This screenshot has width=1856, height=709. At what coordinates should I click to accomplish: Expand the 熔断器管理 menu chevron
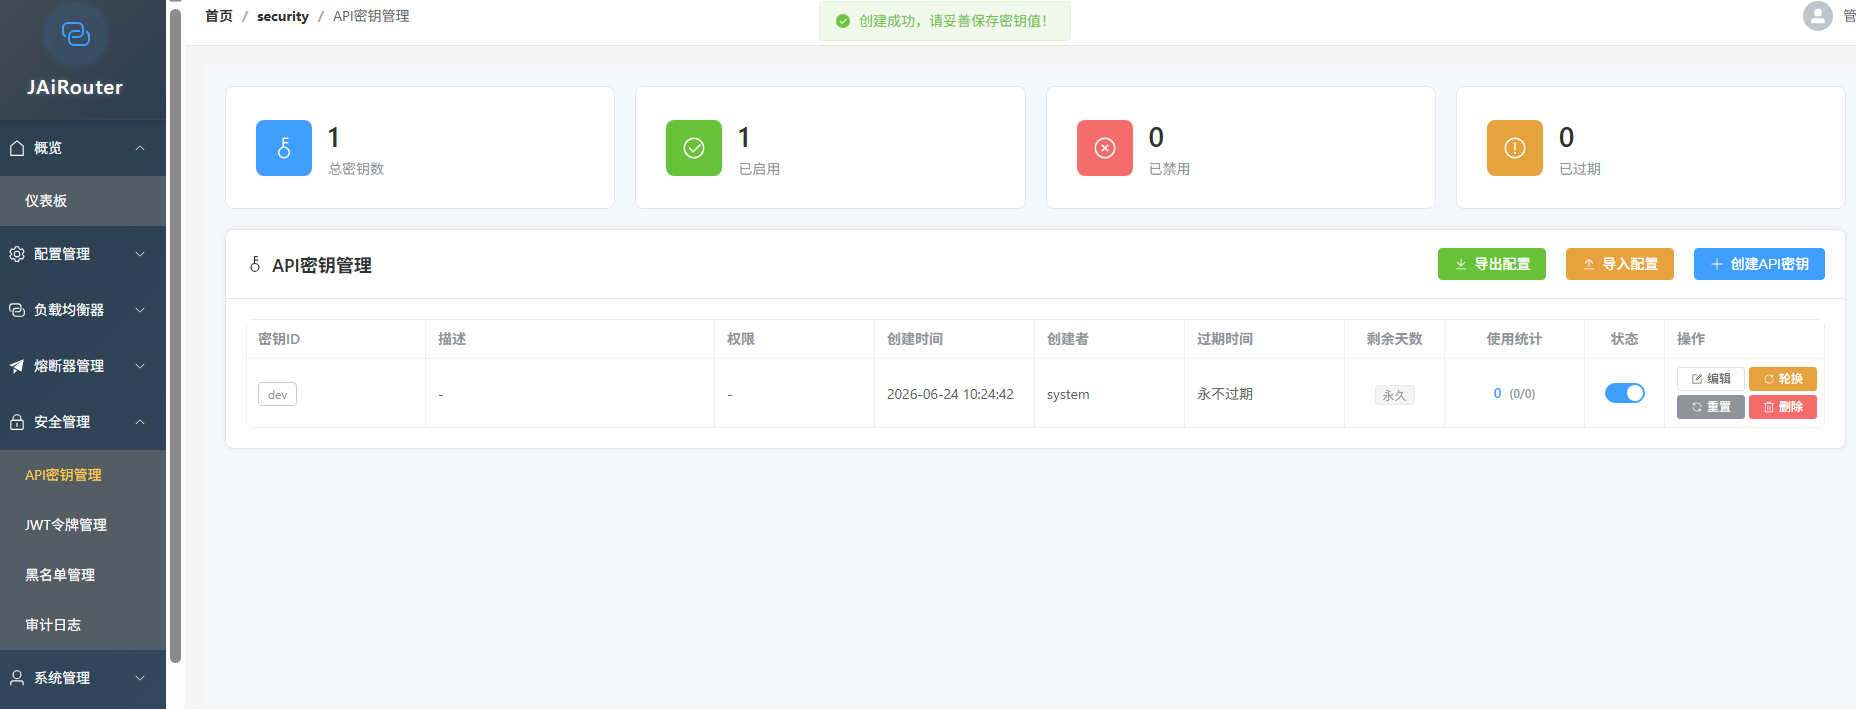[x=140, y=366]
